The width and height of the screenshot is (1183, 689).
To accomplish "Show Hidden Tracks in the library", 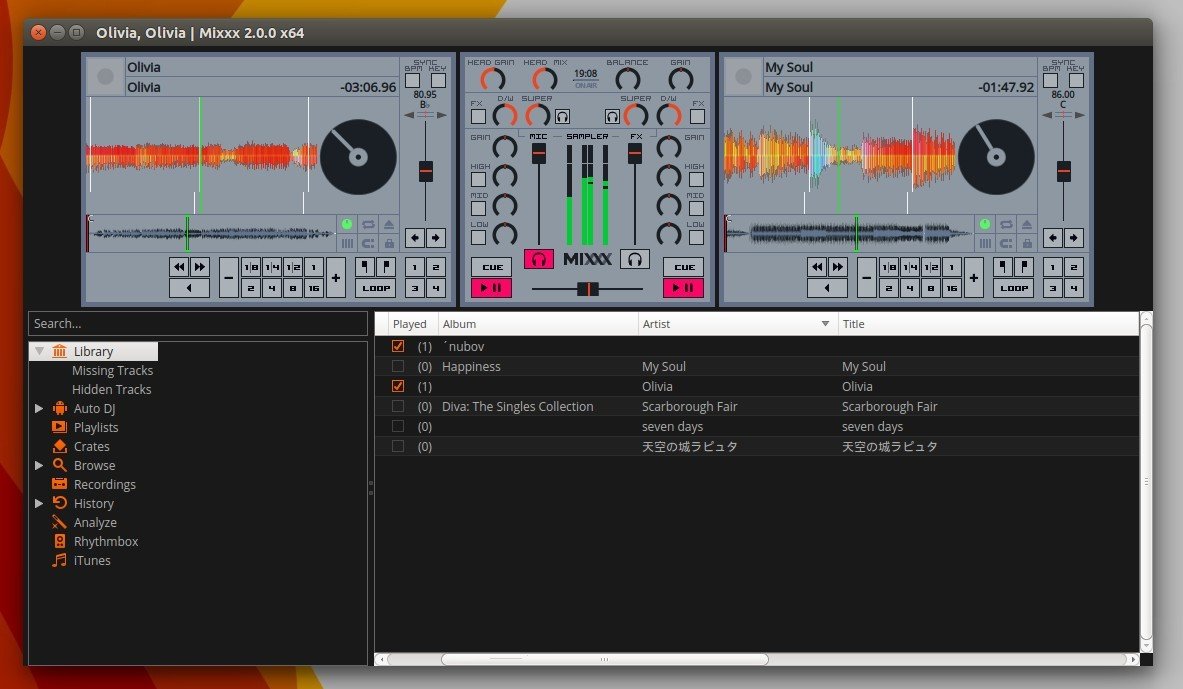I will tap(112, 389).
